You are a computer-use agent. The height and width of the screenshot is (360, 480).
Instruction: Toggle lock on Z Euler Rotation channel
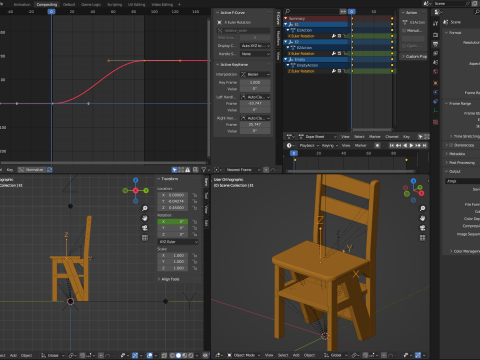coord(345,71)
